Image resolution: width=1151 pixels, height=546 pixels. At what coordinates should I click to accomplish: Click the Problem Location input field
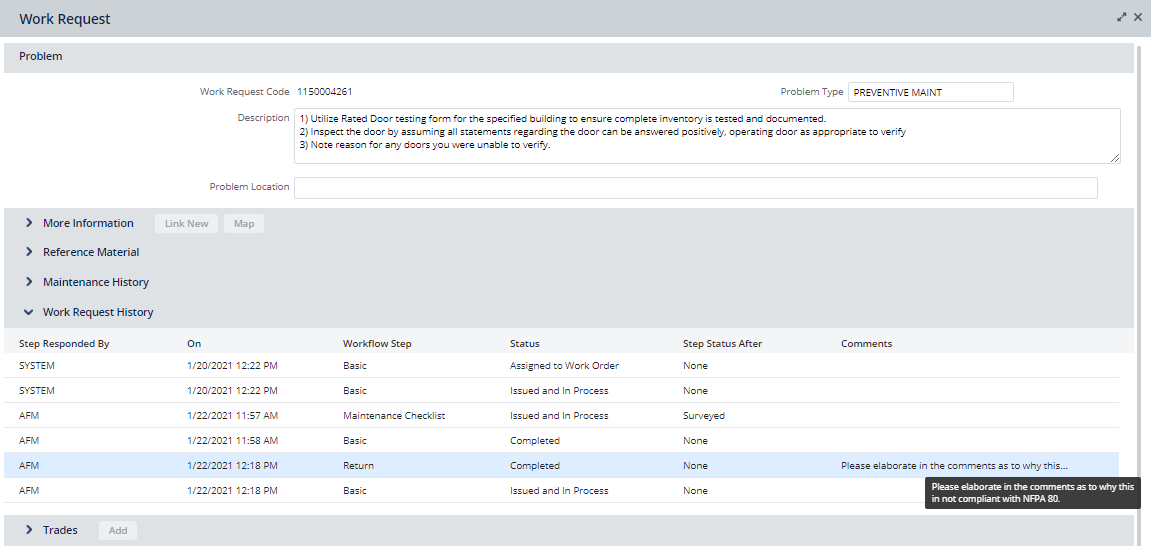tap(696, 188)
